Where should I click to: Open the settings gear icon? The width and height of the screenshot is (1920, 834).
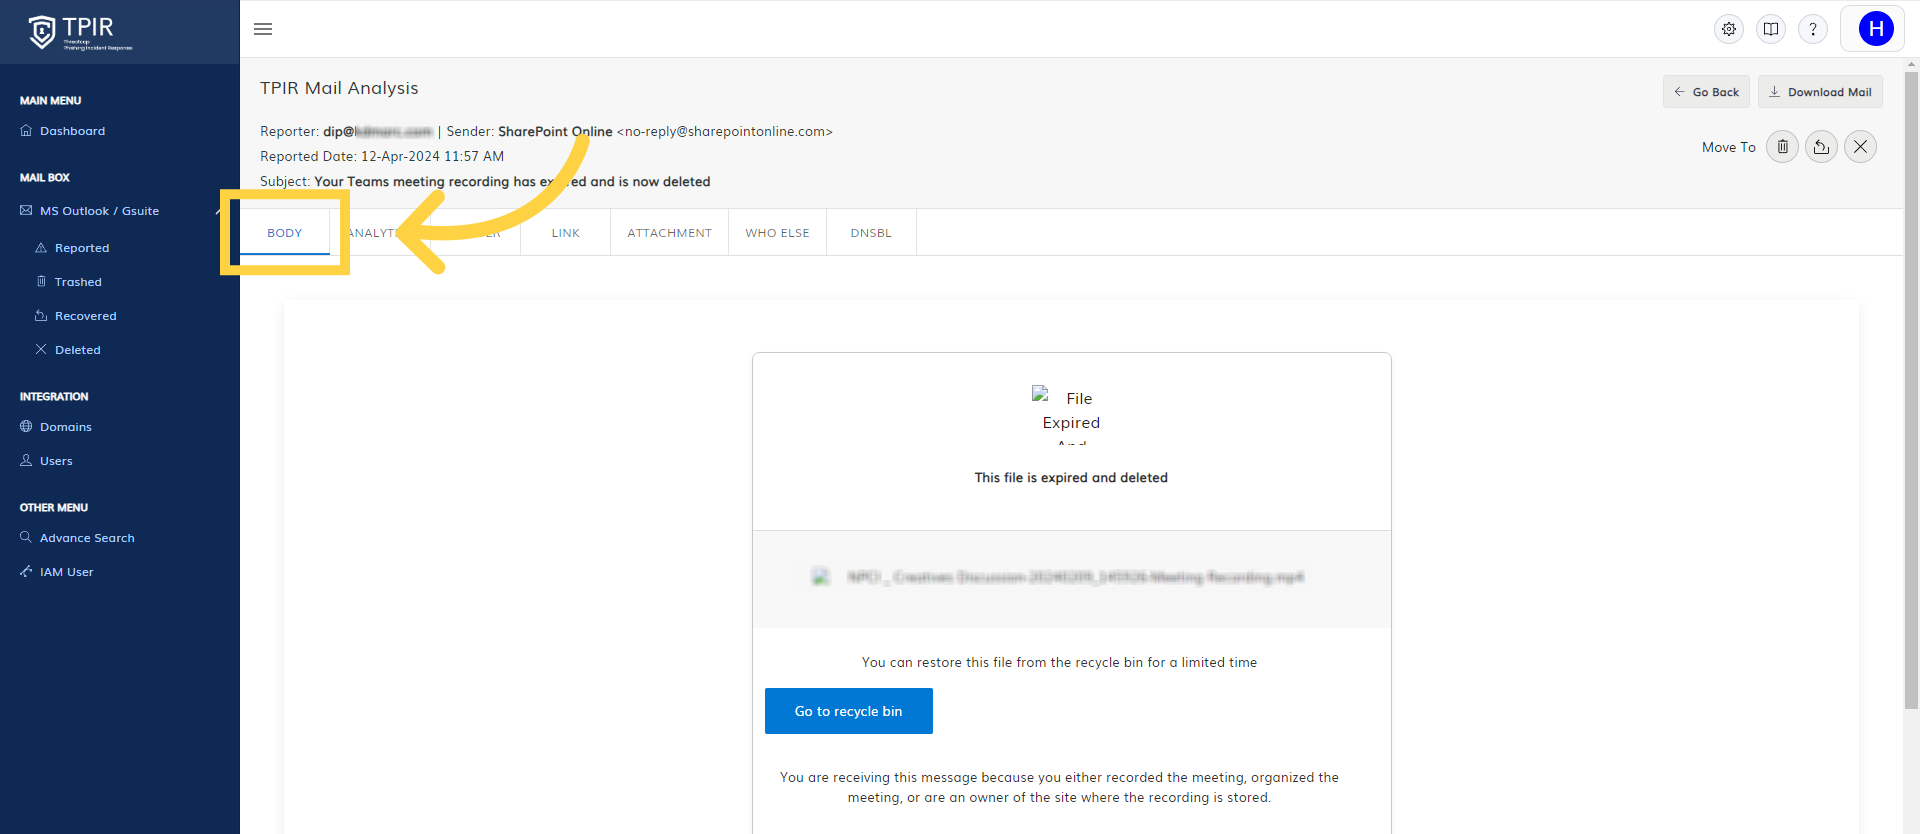(1729, 29)
